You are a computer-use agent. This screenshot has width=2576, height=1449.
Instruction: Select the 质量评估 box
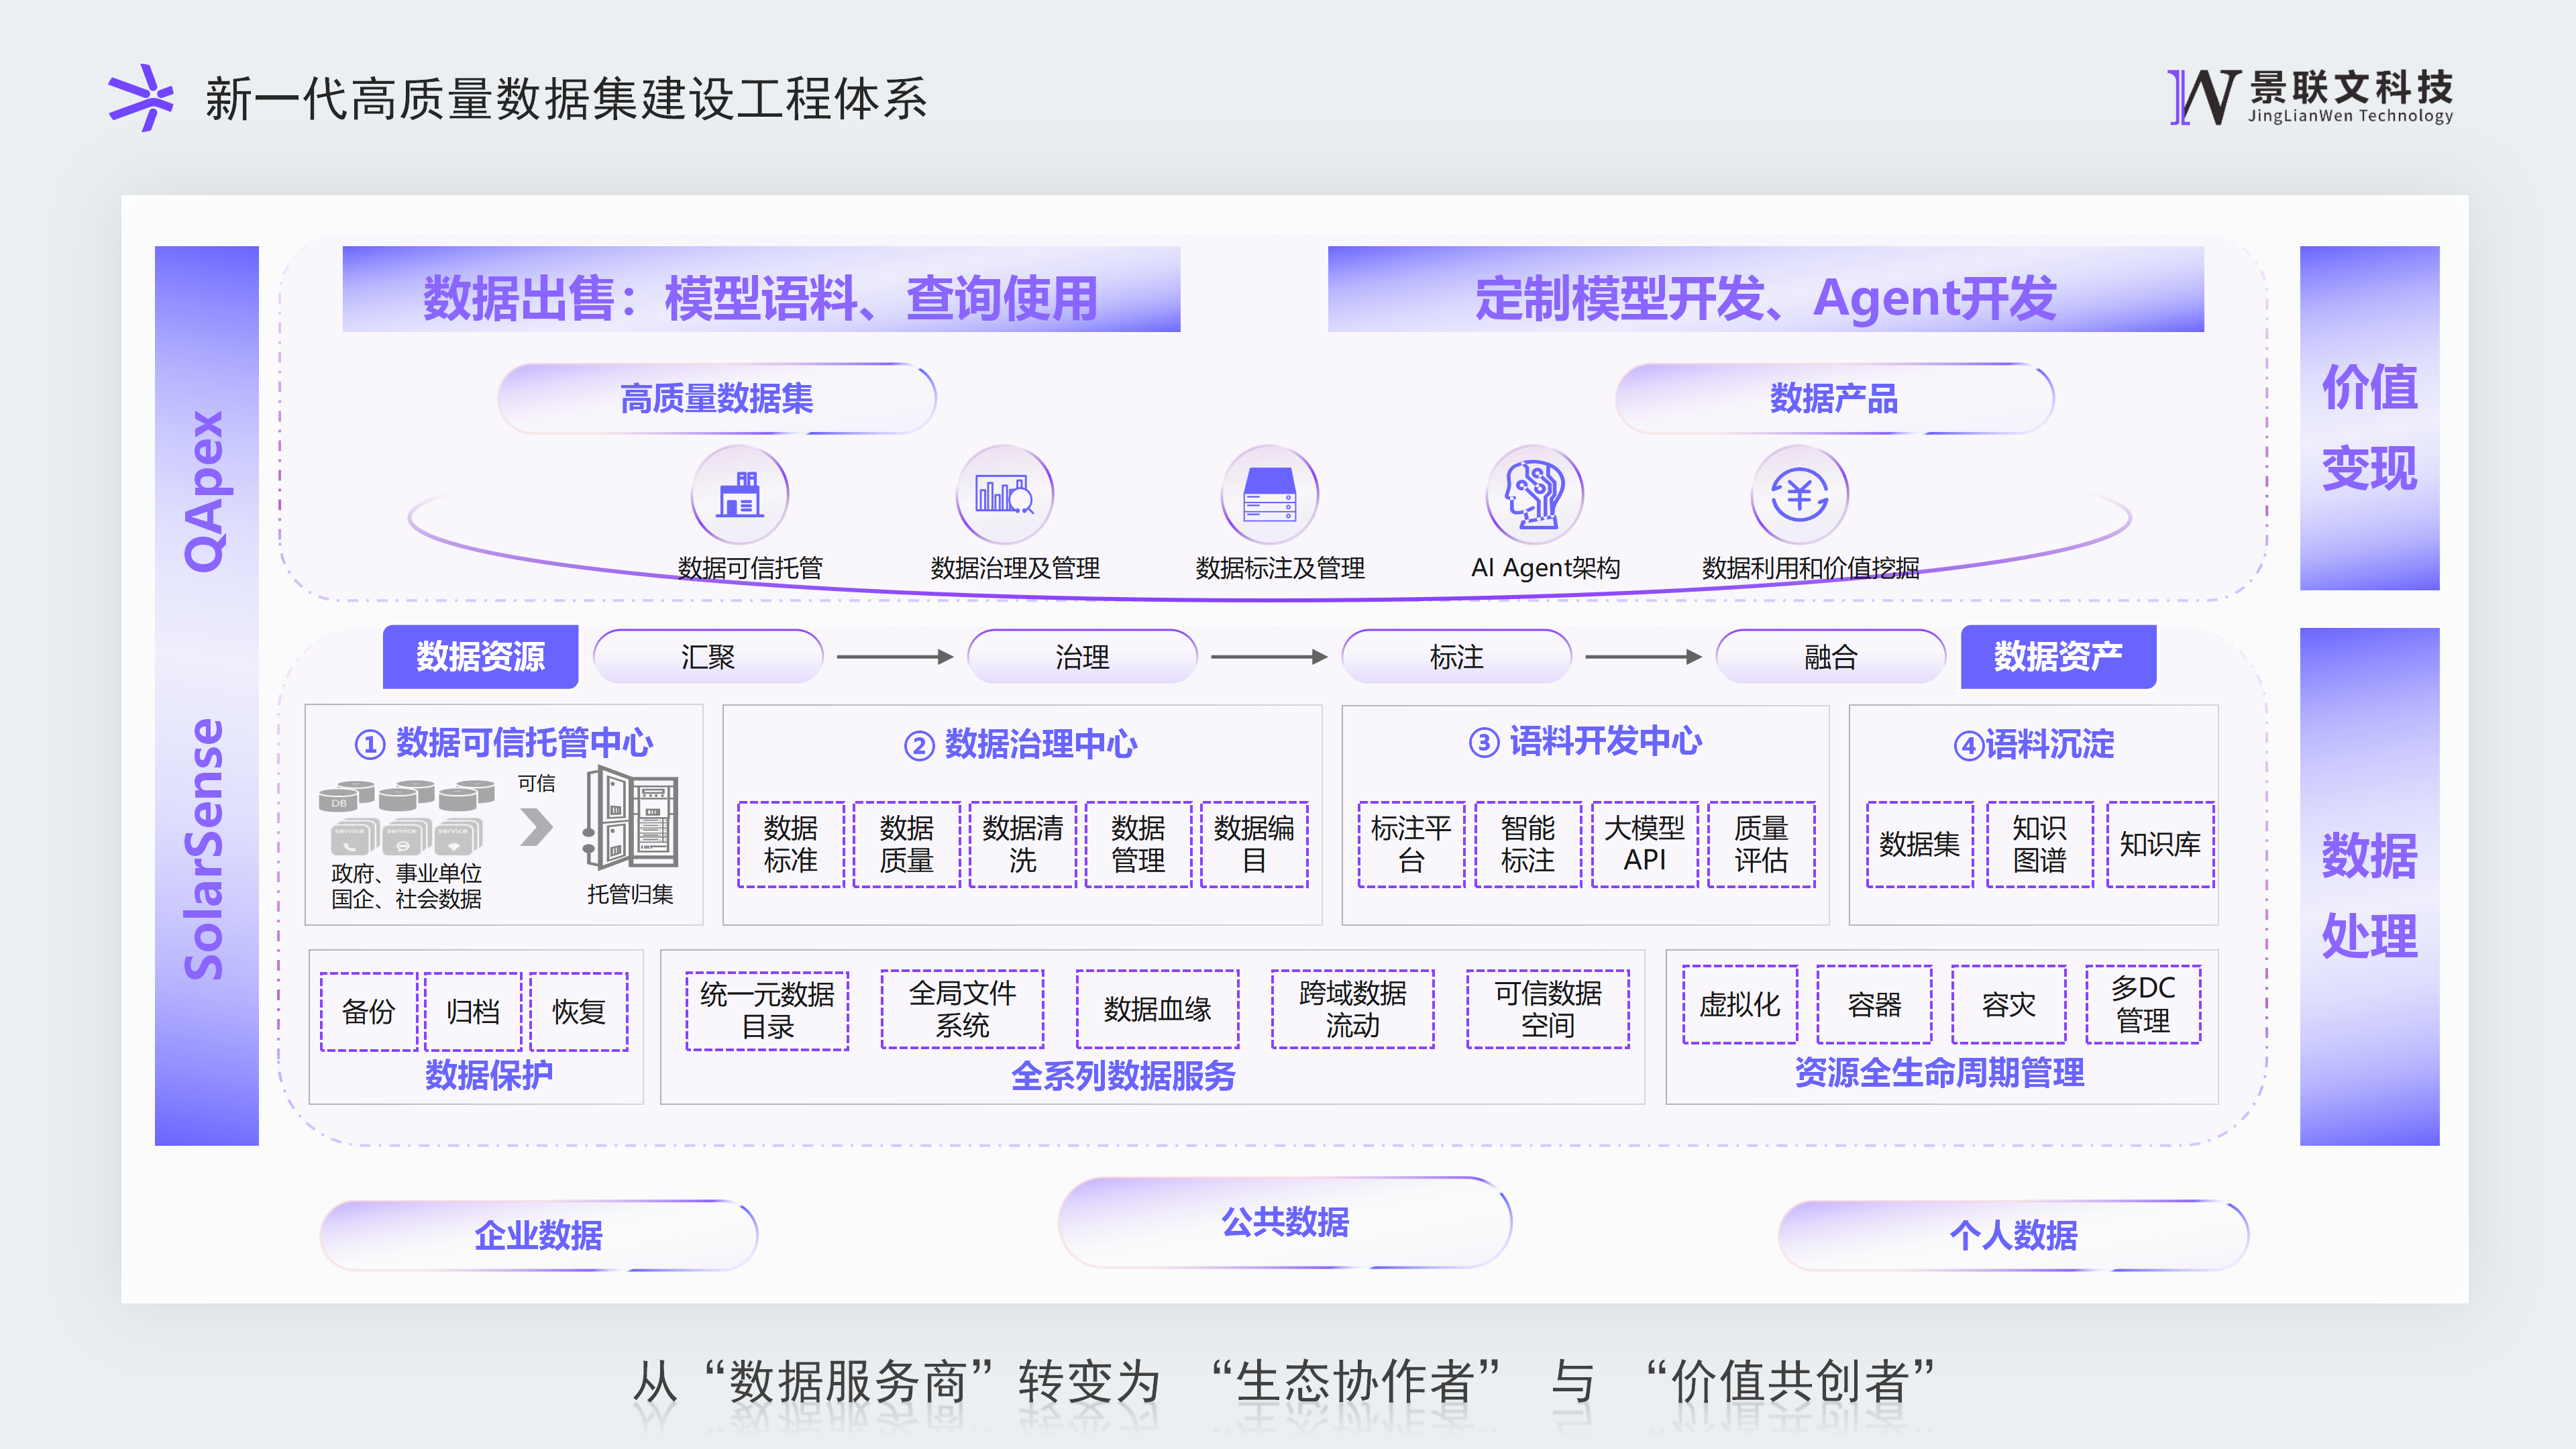1761,844
